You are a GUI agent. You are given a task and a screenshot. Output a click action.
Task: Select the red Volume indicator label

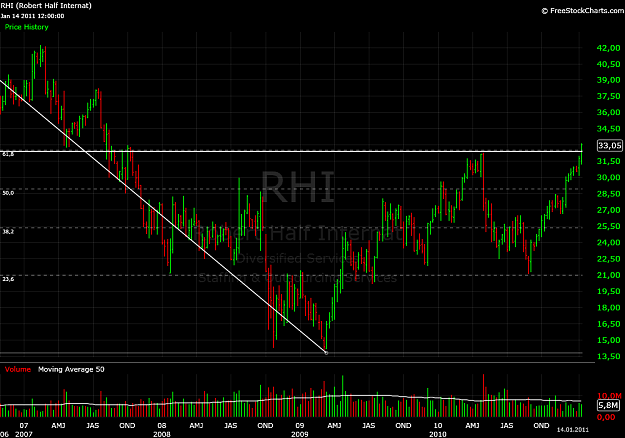tap(18, 369)
